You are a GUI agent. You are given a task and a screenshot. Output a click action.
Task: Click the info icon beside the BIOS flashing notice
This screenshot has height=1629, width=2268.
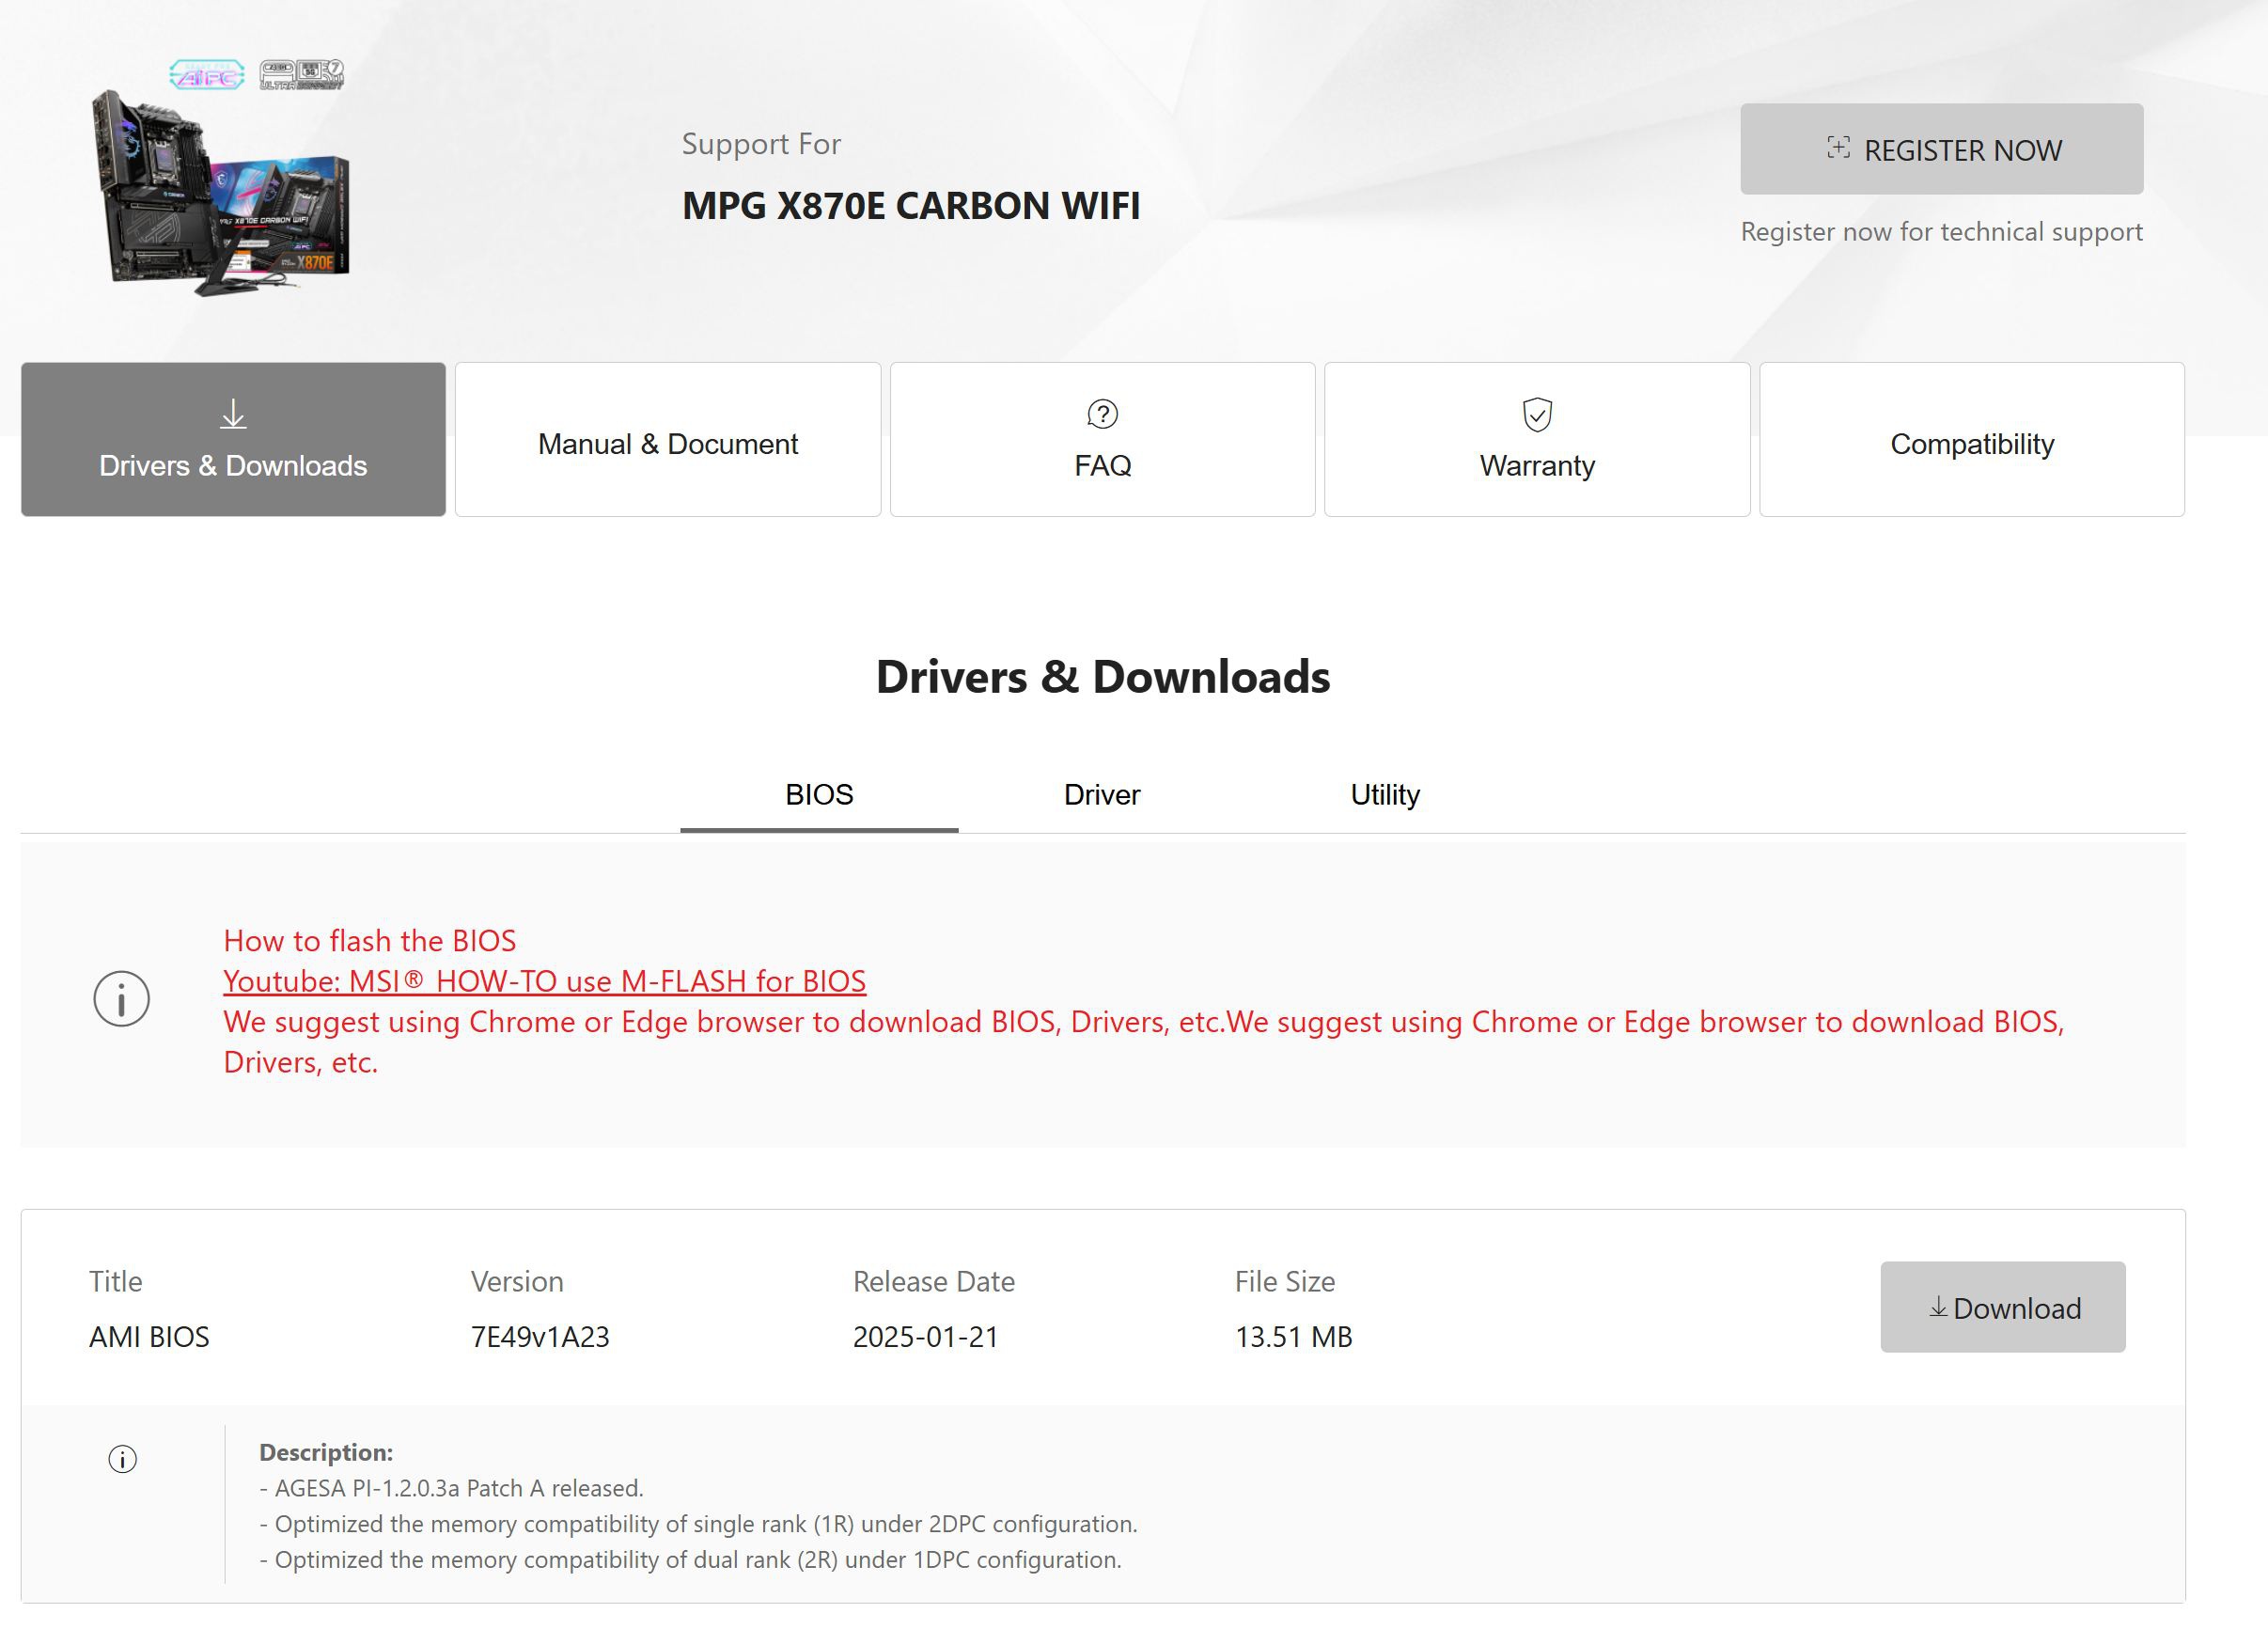[x=121, y=997]
